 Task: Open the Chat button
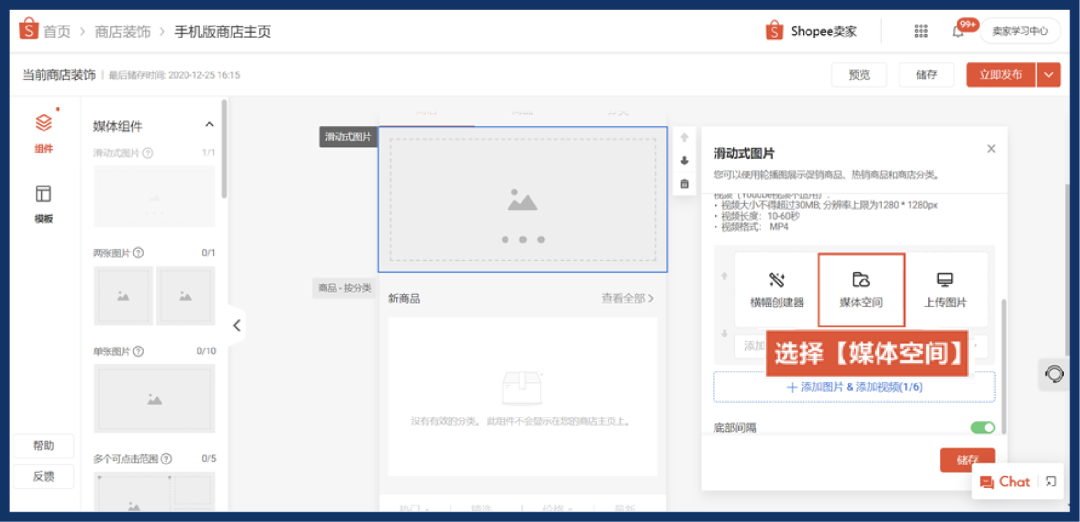point(1006,482)
